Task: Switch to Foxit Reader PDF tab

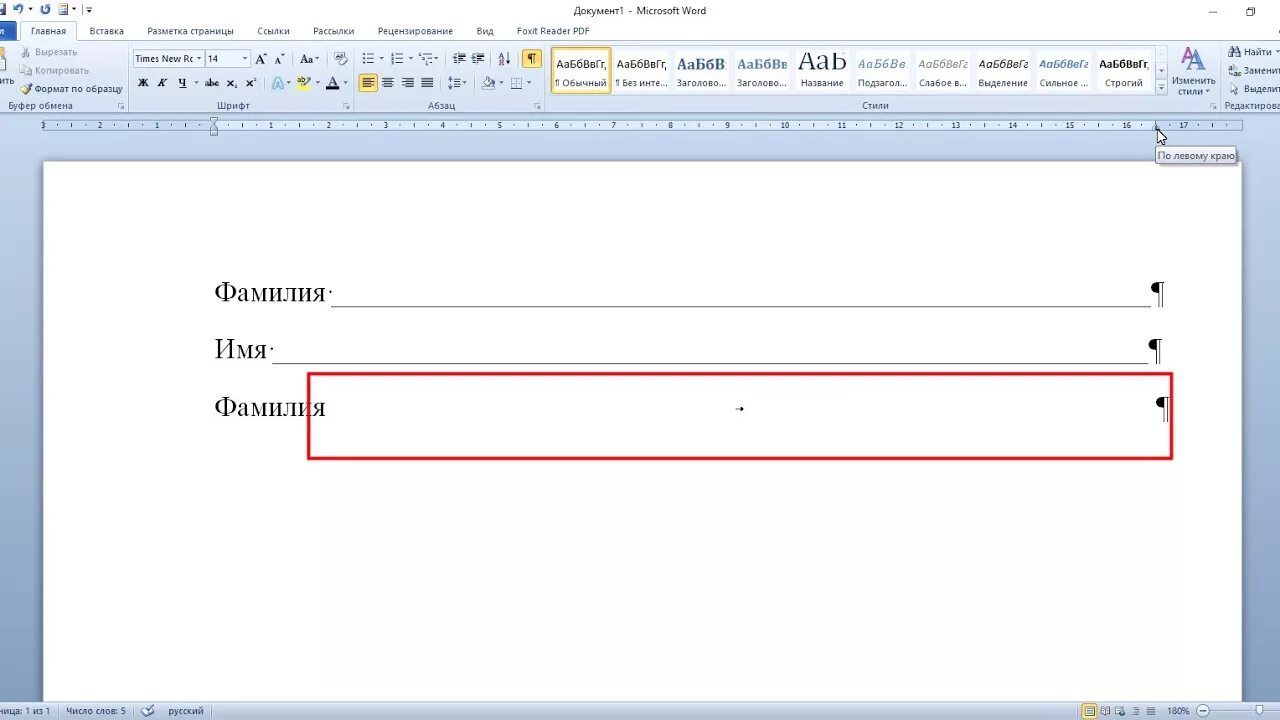Action: (x=553, y=31)
